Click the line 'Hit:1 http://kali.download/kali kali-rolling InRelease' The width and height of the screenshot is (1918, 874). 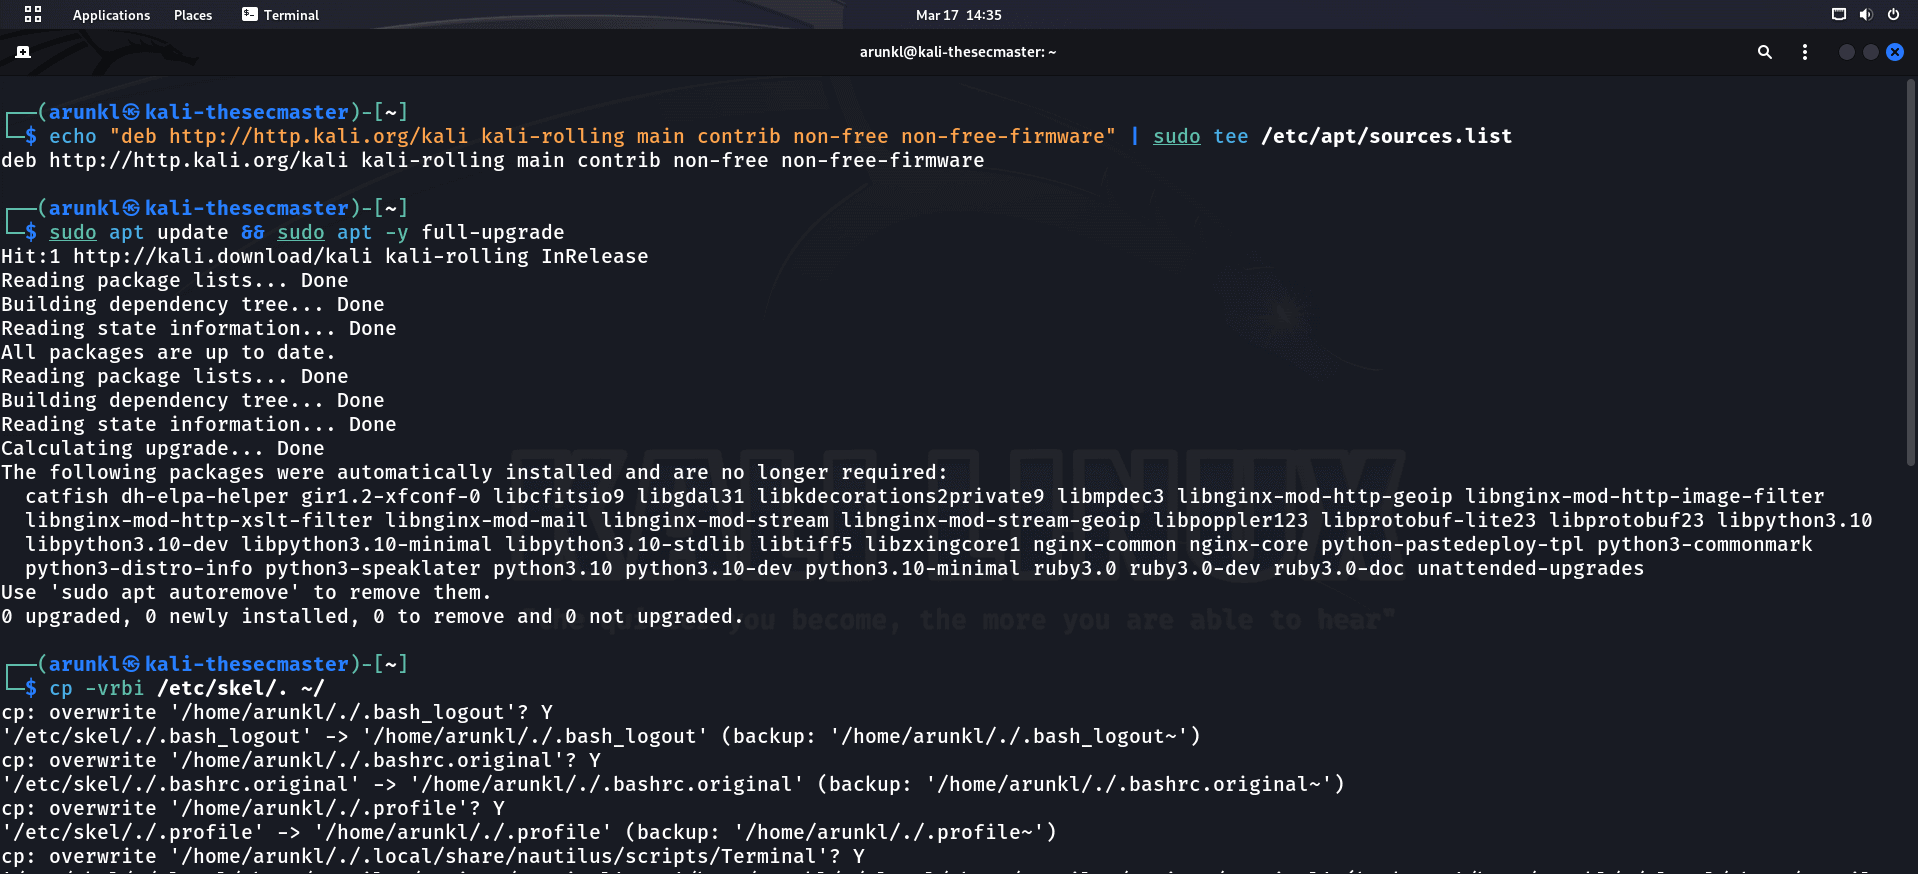[x=325, y=256]
